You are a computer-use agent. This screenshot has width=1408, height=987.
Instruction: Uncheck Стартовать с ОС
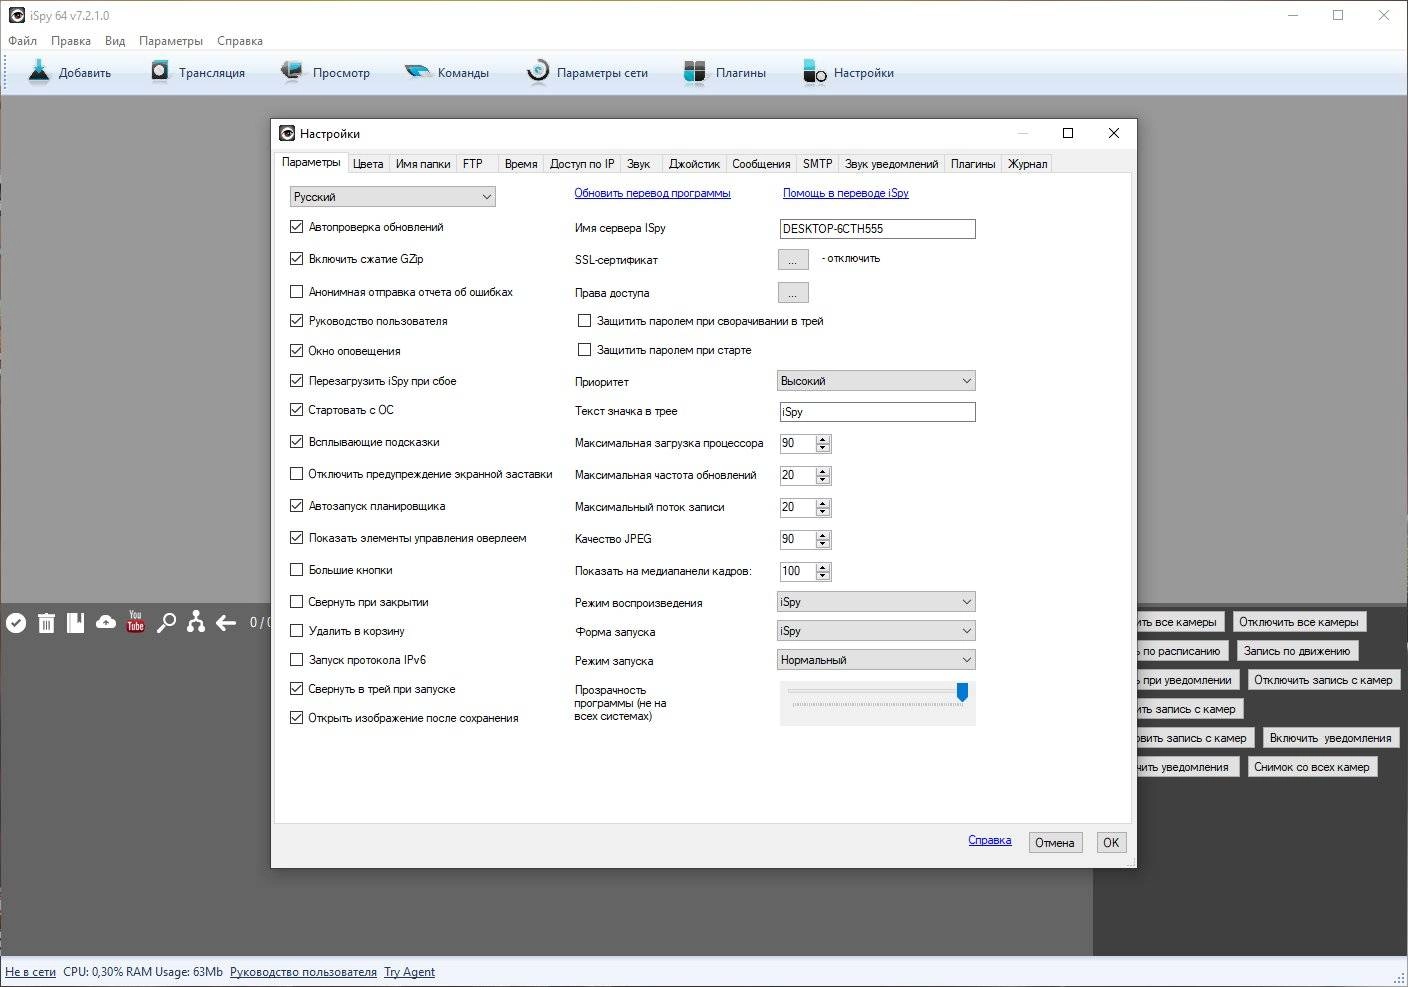coord(296,410)
